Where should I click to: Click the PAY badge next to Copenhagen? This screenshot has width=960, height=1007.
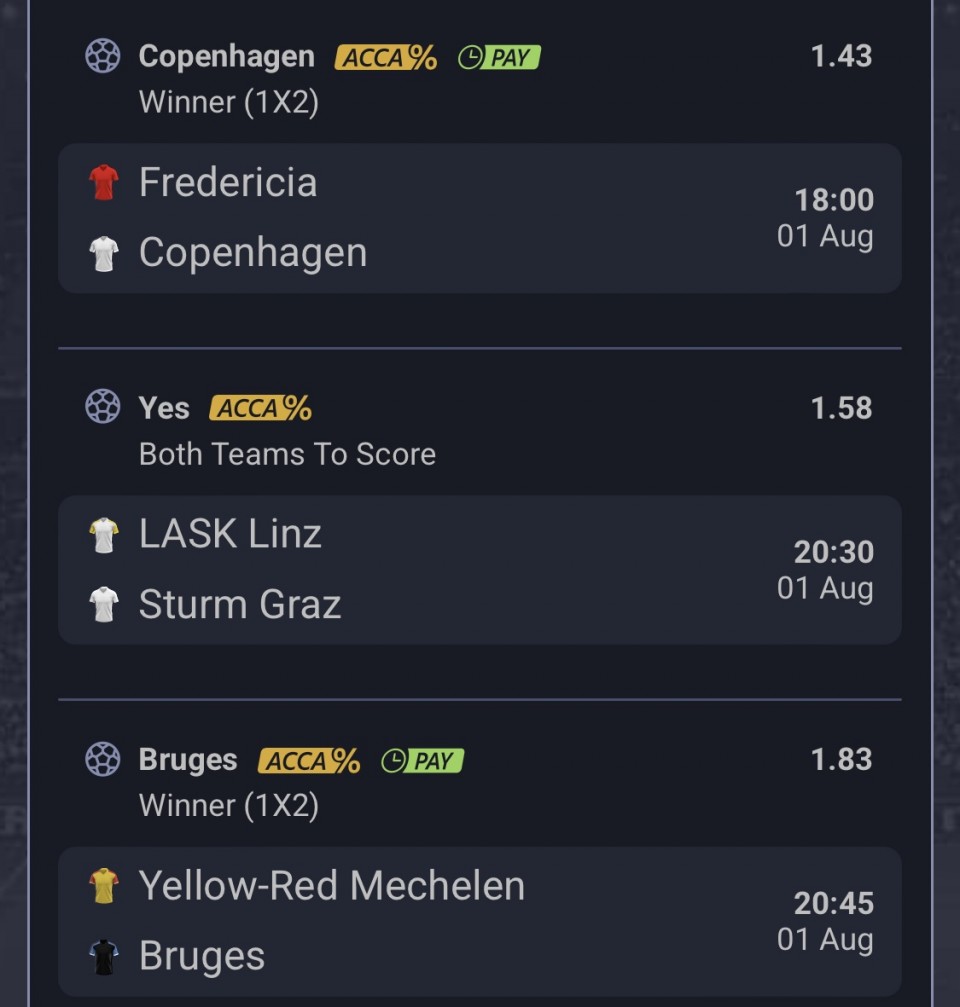tap(499, 57)
